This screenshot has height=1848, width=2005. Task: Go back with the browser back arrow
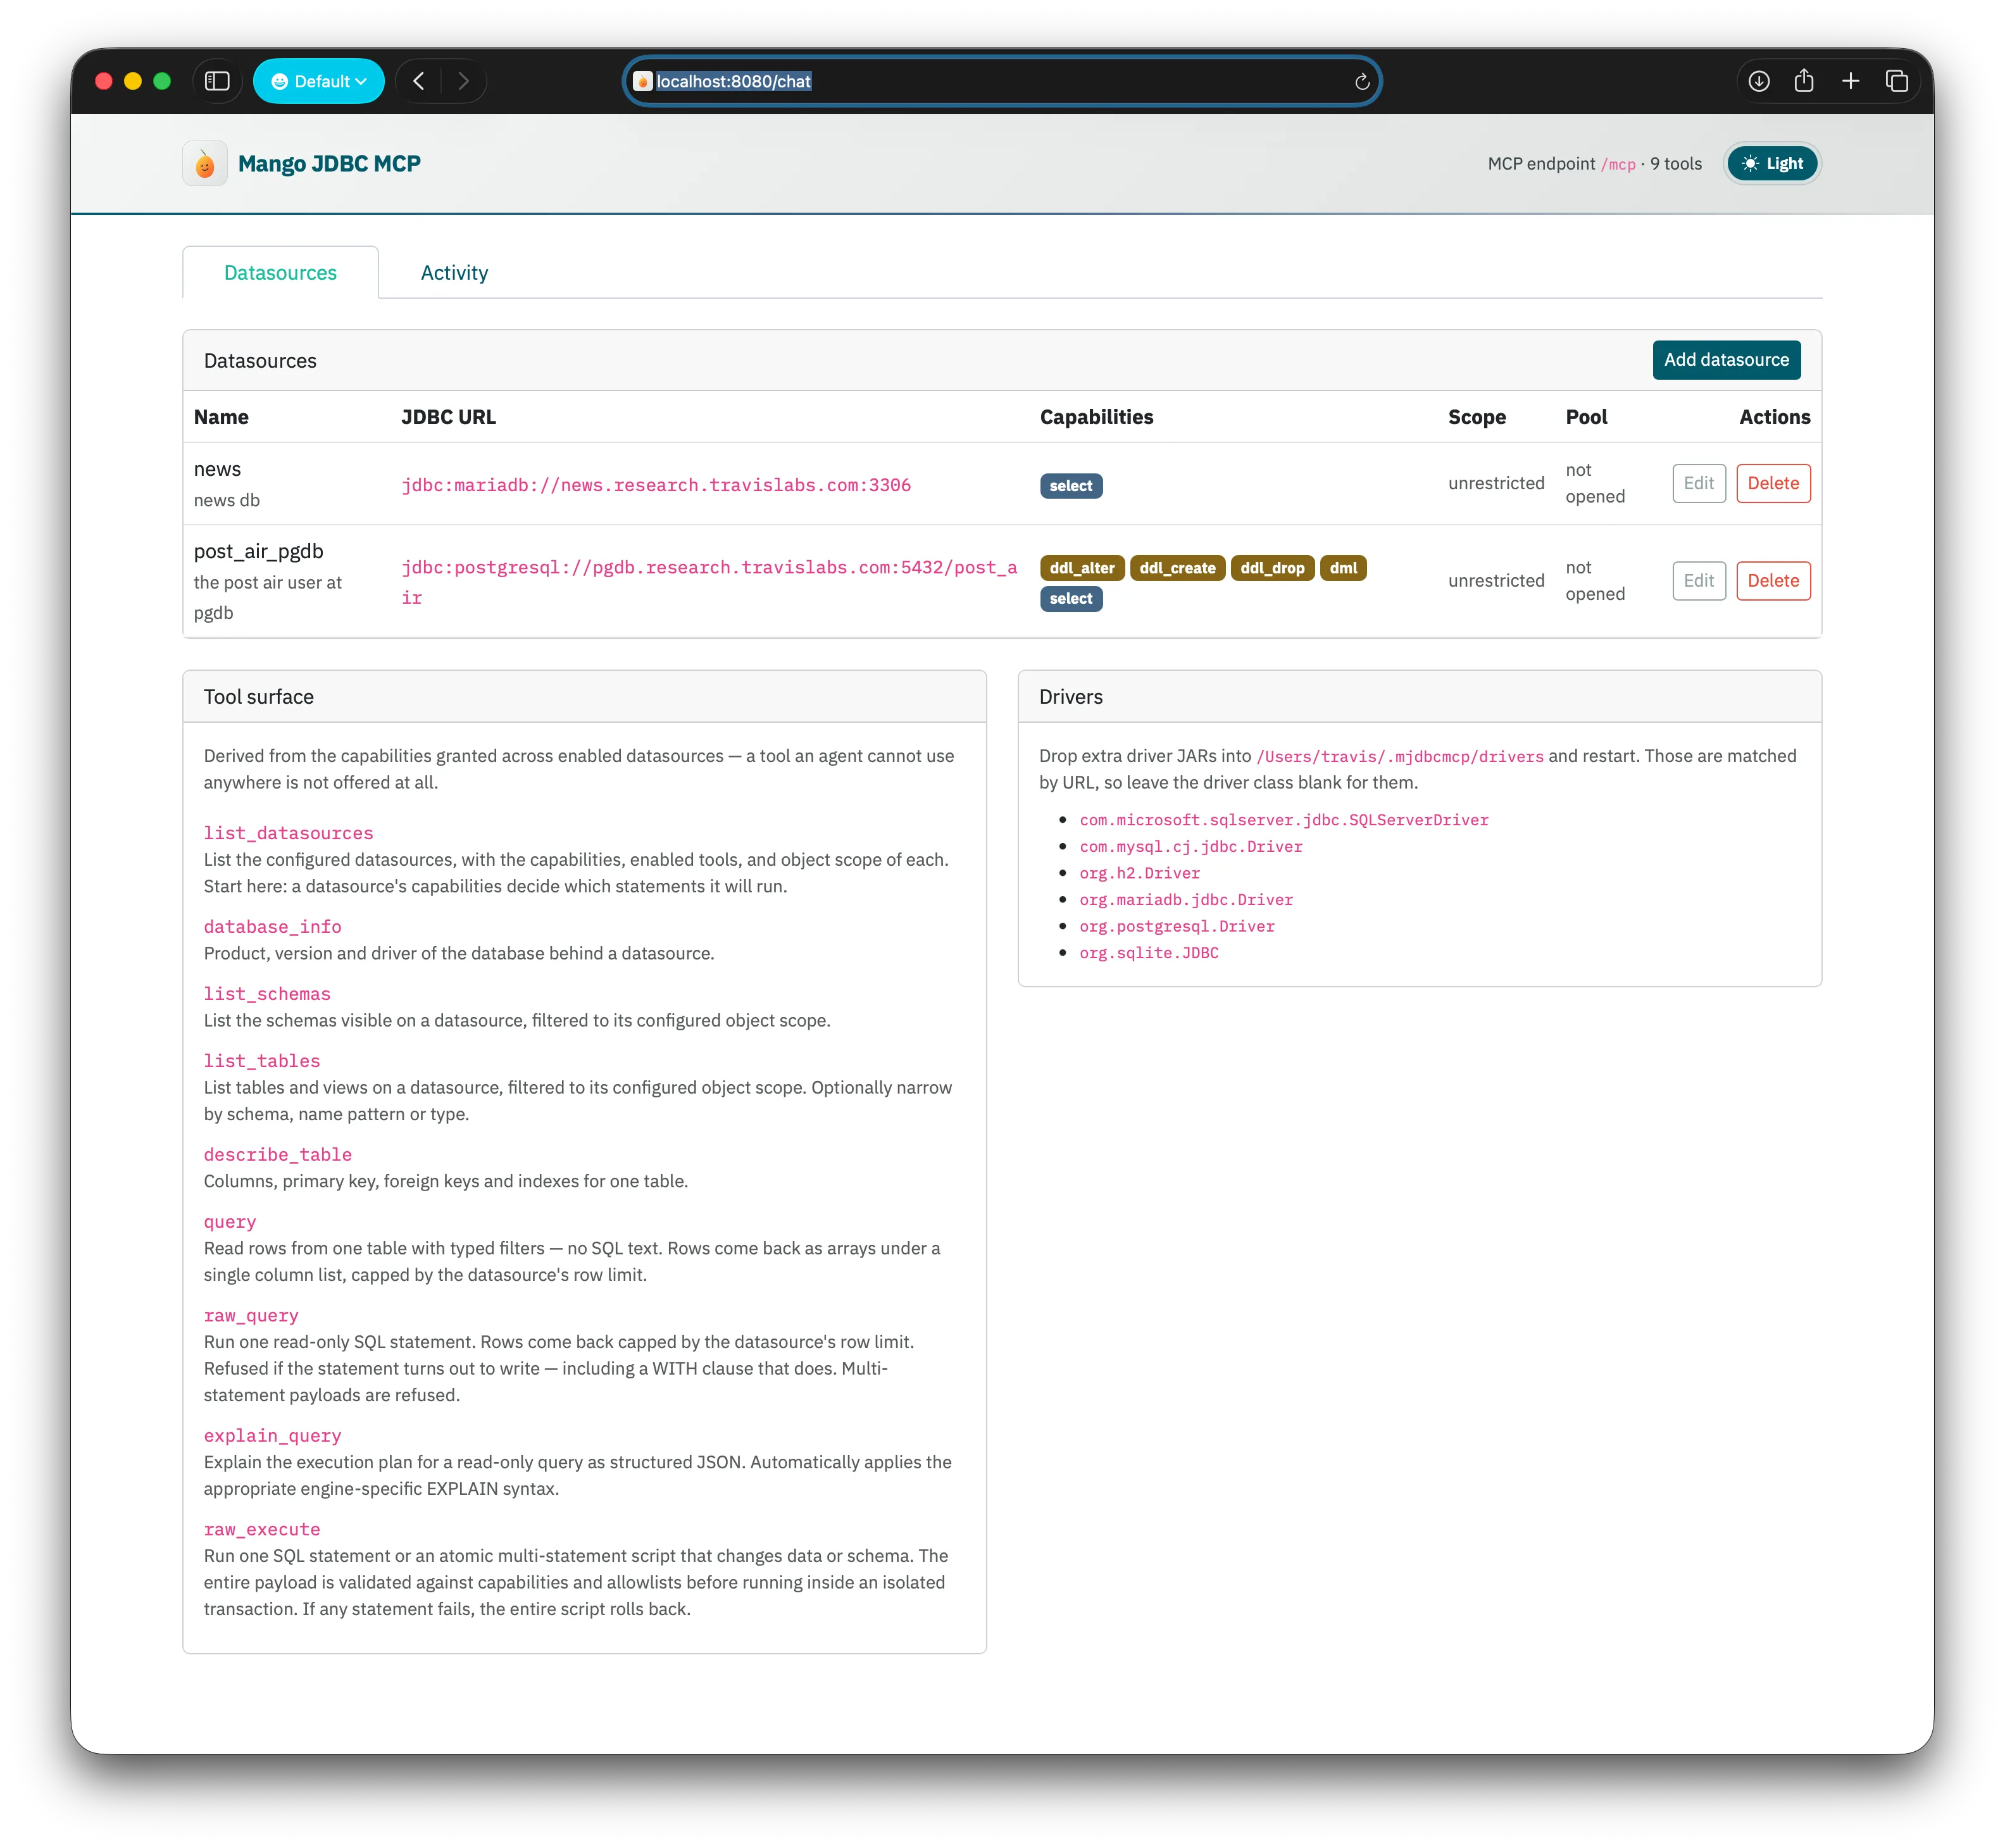click(419, 81)
